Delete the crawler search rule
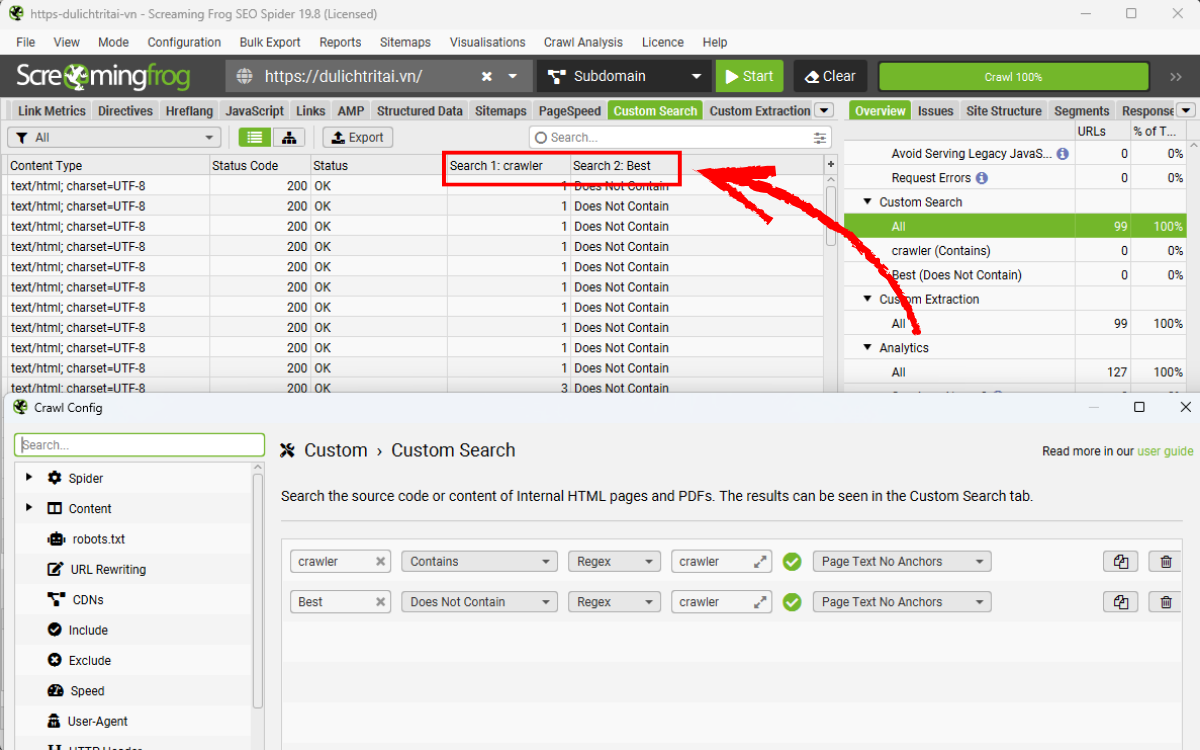The width and height of the screenshot is (1200, 750). click(x=1165, y=562)
